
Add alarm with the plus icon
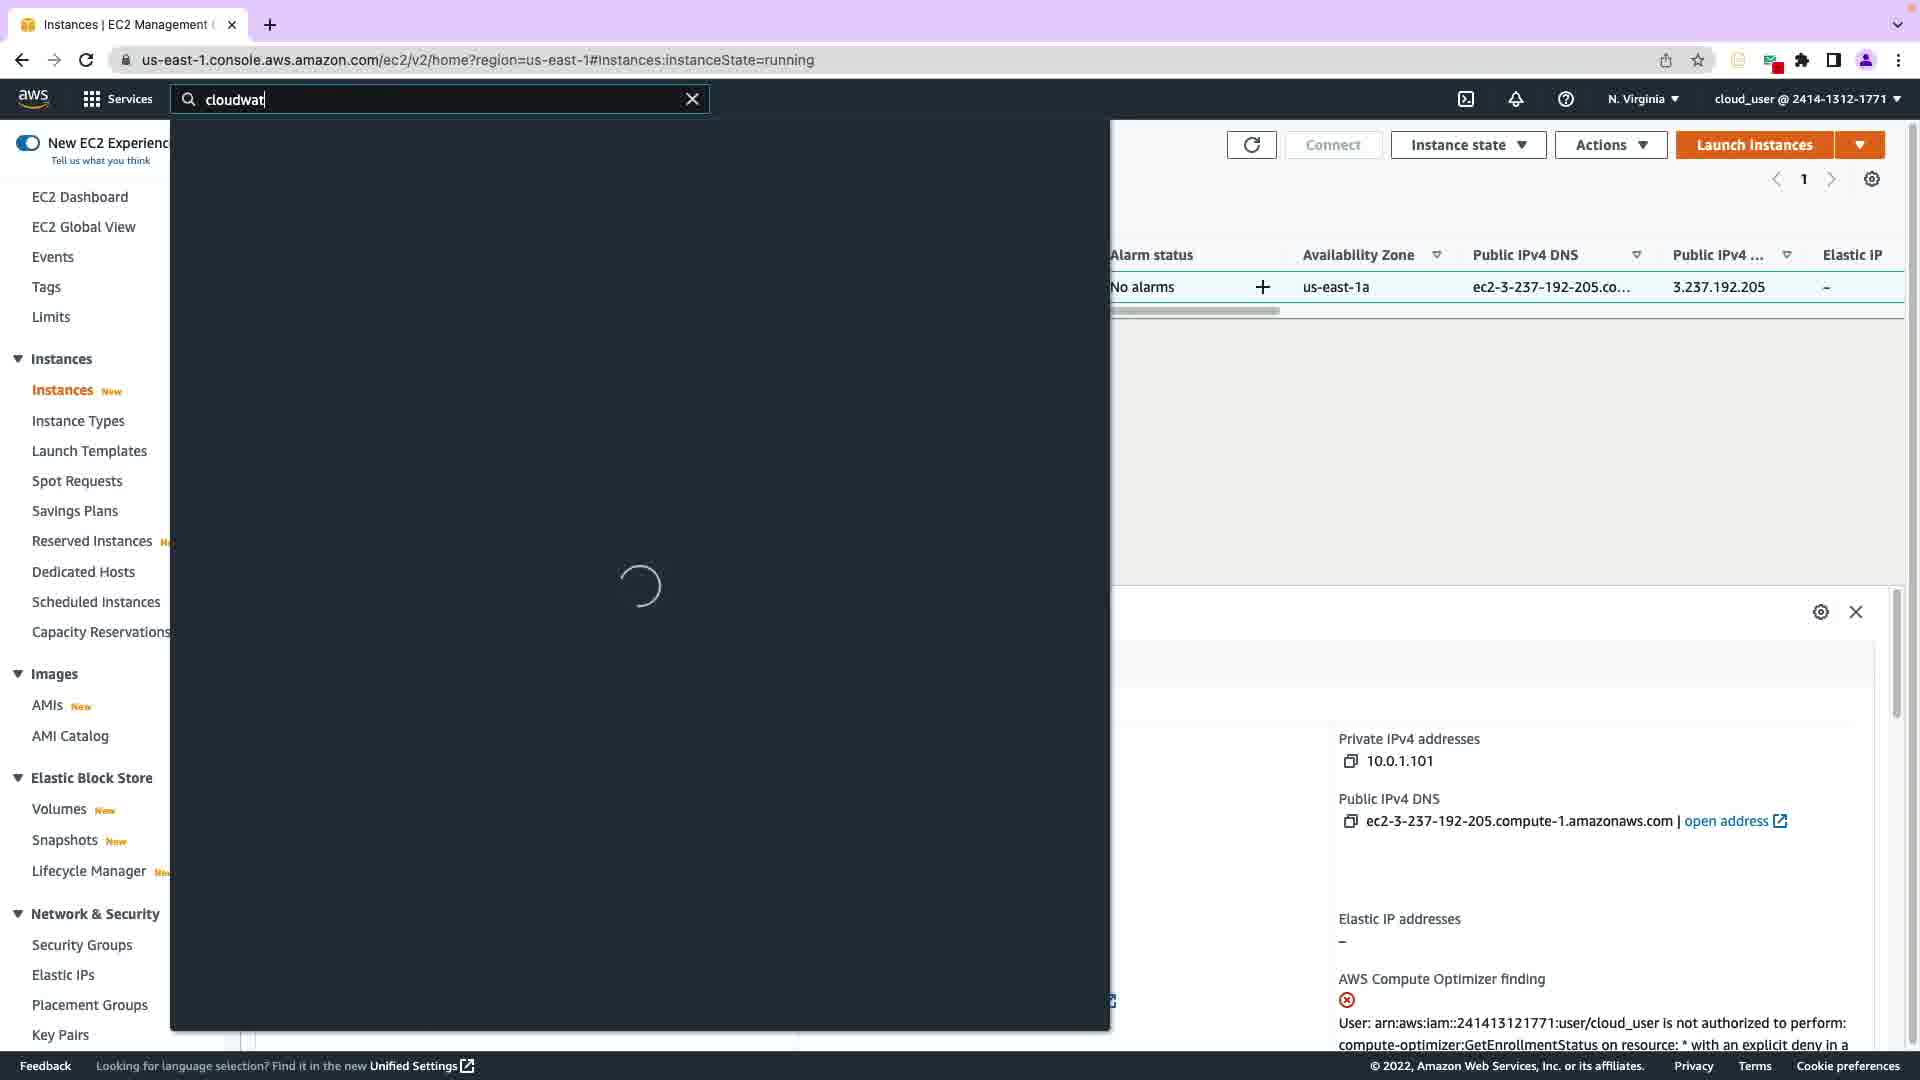click(x=1263, y=287)
